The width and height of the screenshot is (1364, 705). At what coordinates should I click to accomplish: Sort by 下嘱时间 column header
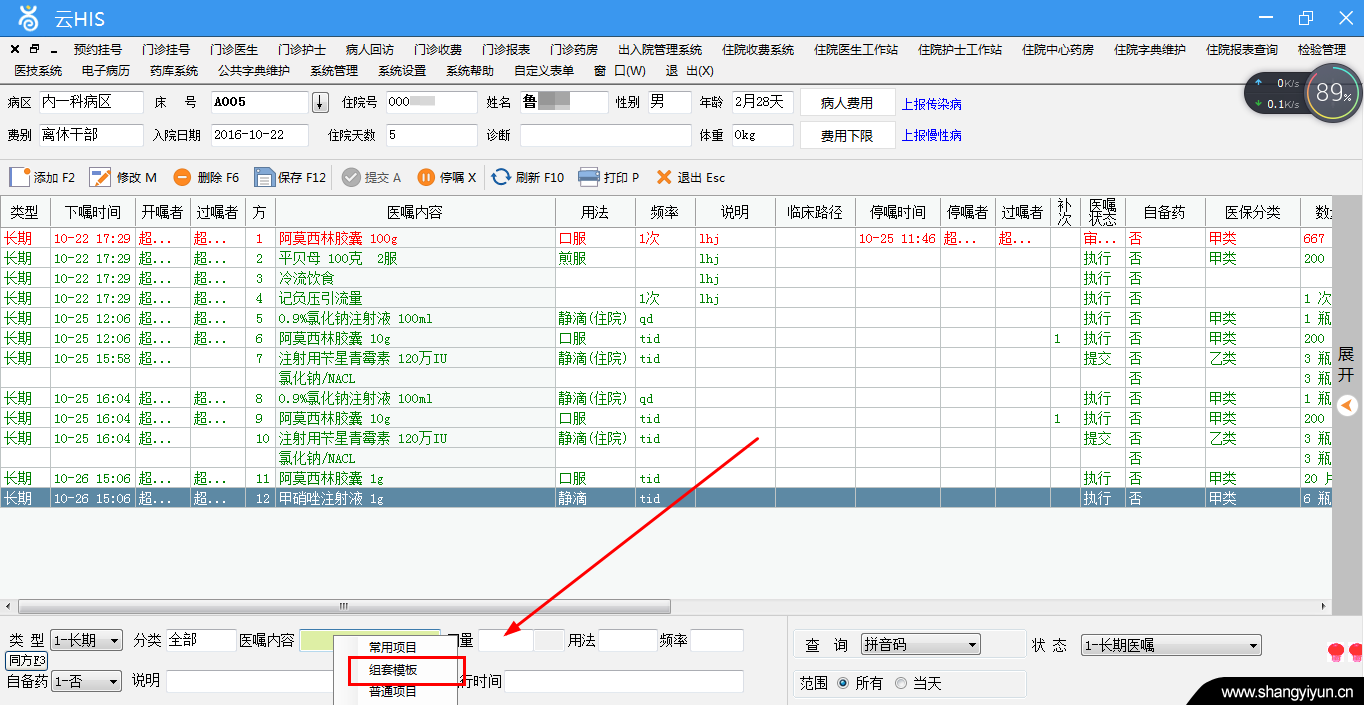pyautogui.click(x=93, y=212)
